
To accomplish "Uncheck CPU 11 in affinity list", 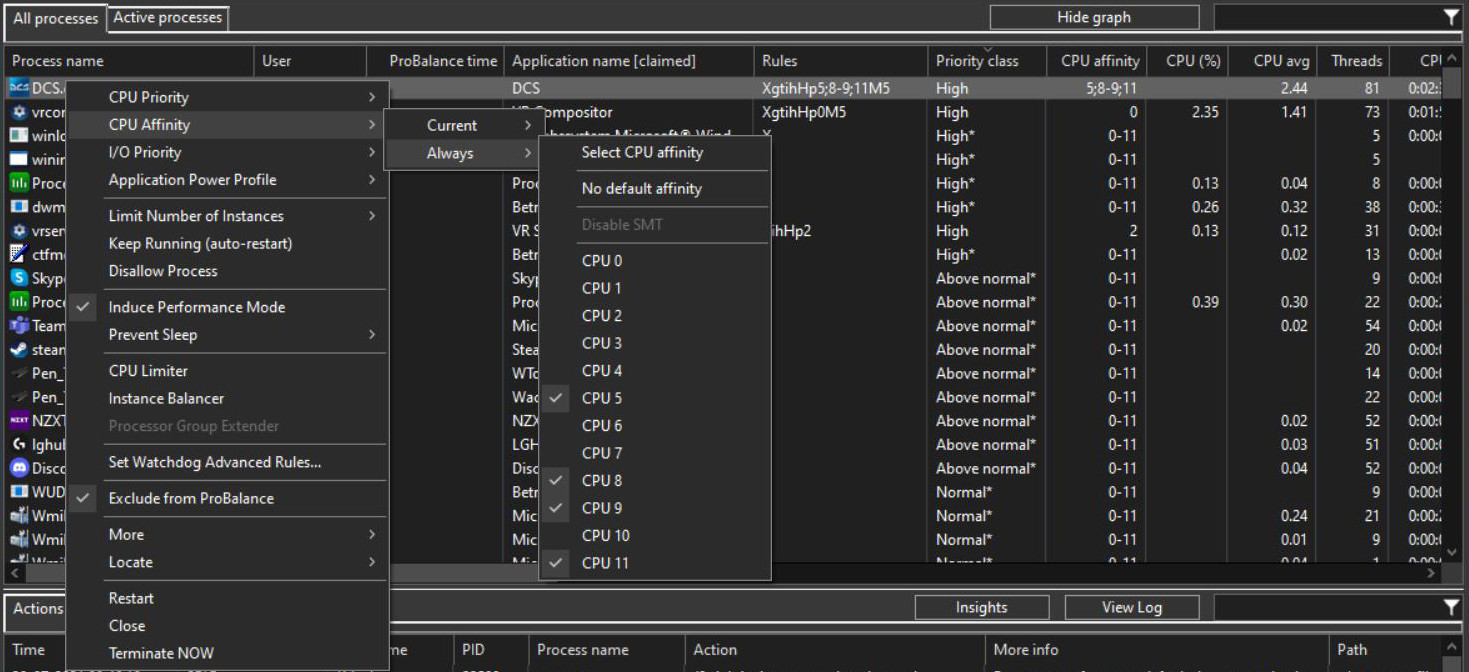I will [x=655, y=563].
